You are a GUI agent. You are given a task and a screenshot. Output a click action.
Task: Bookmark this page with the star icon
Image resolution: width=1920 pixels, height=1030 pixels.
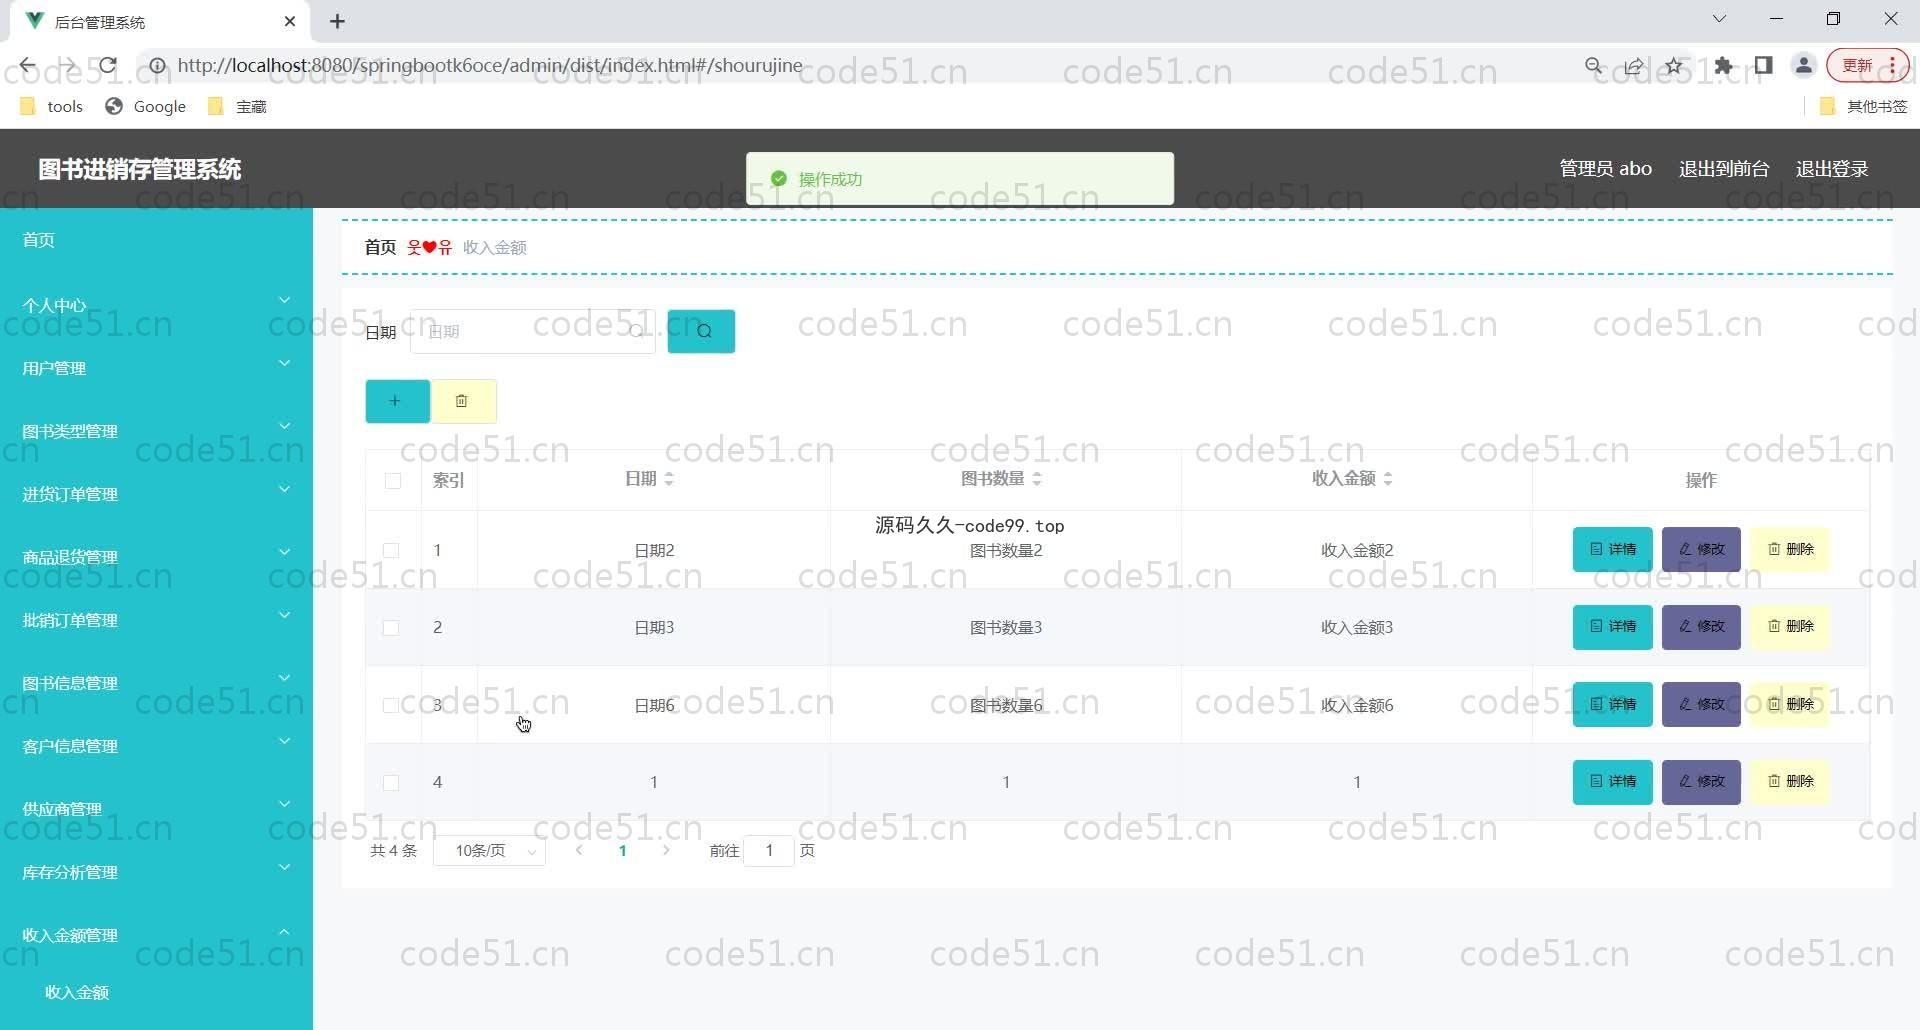(1674, 66)
